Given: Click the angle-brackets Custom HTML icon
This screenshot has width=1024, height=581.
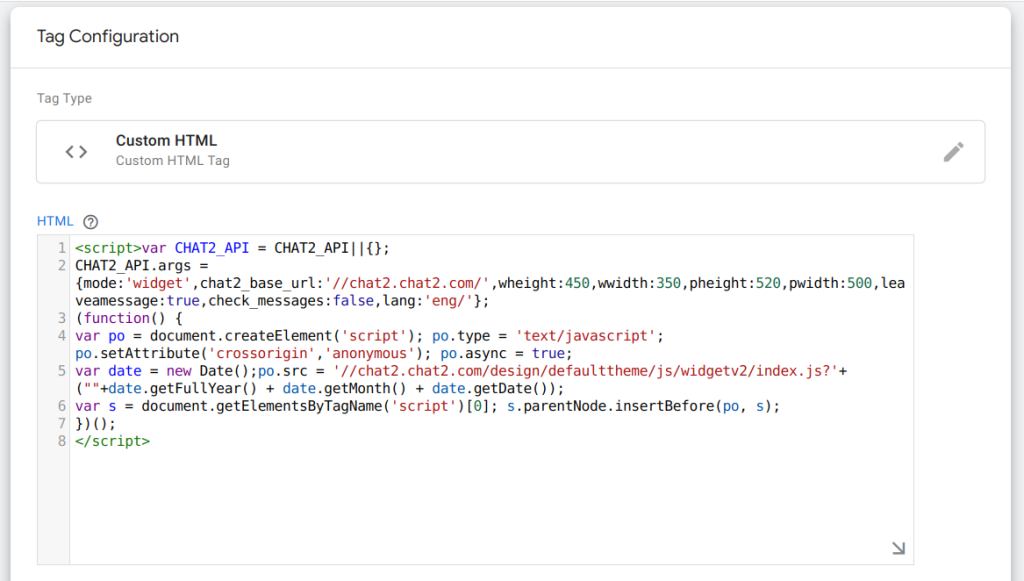Looking at the screenshot, I should (x=76, y=152).
